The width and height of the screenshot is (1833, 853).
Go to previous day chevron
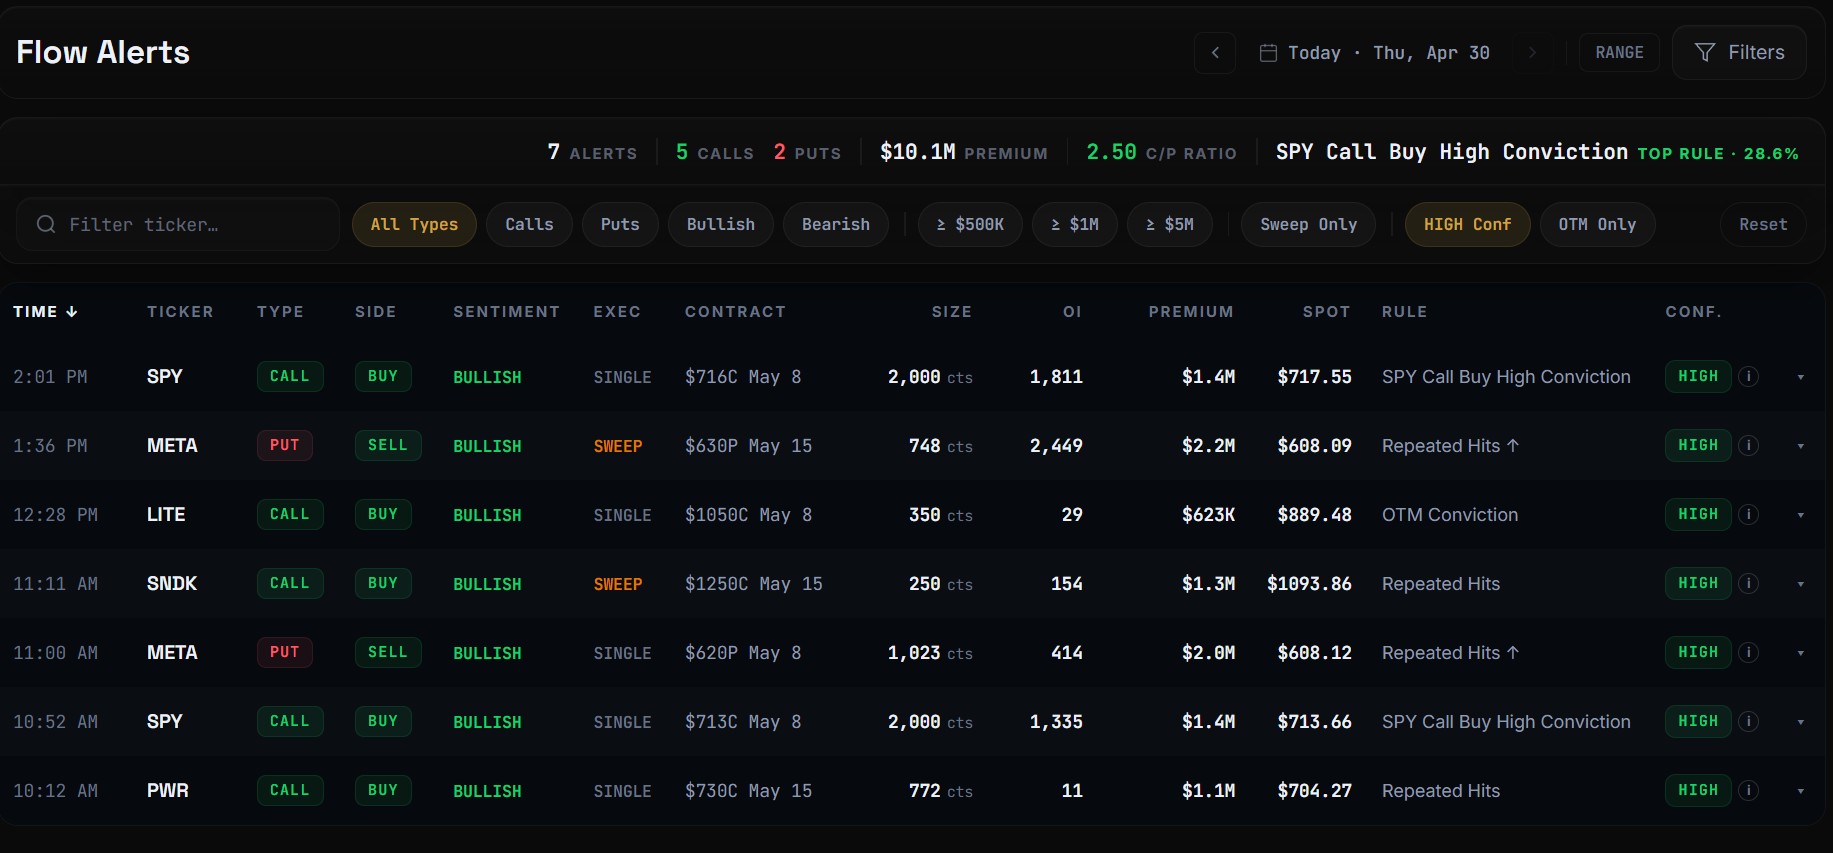coord(1215,53)
